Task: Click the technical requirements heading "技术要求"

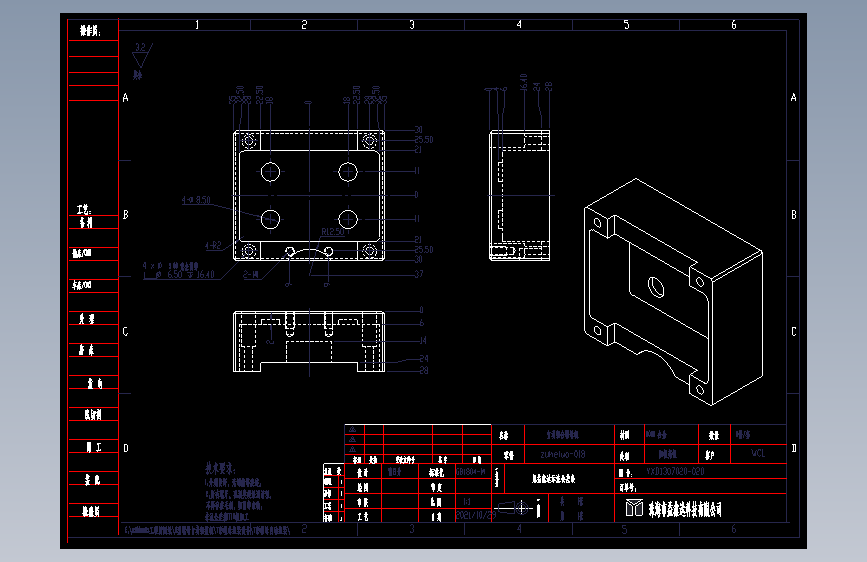Action: (x=221, y=469)
